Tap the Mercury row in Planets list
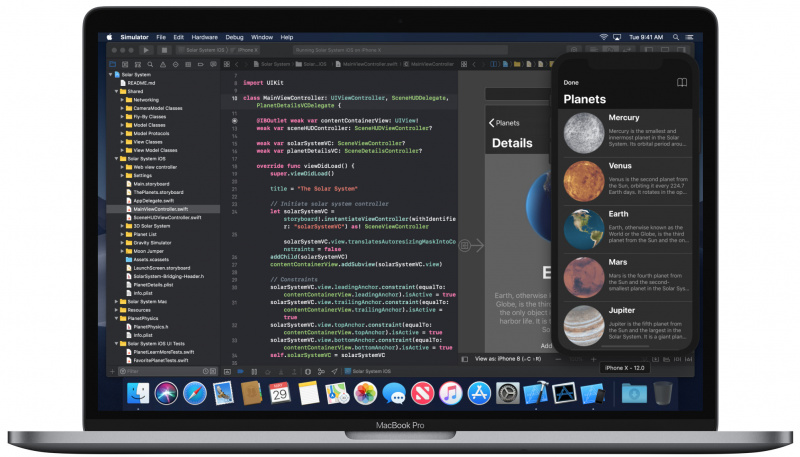 click(x=625, y=133)
